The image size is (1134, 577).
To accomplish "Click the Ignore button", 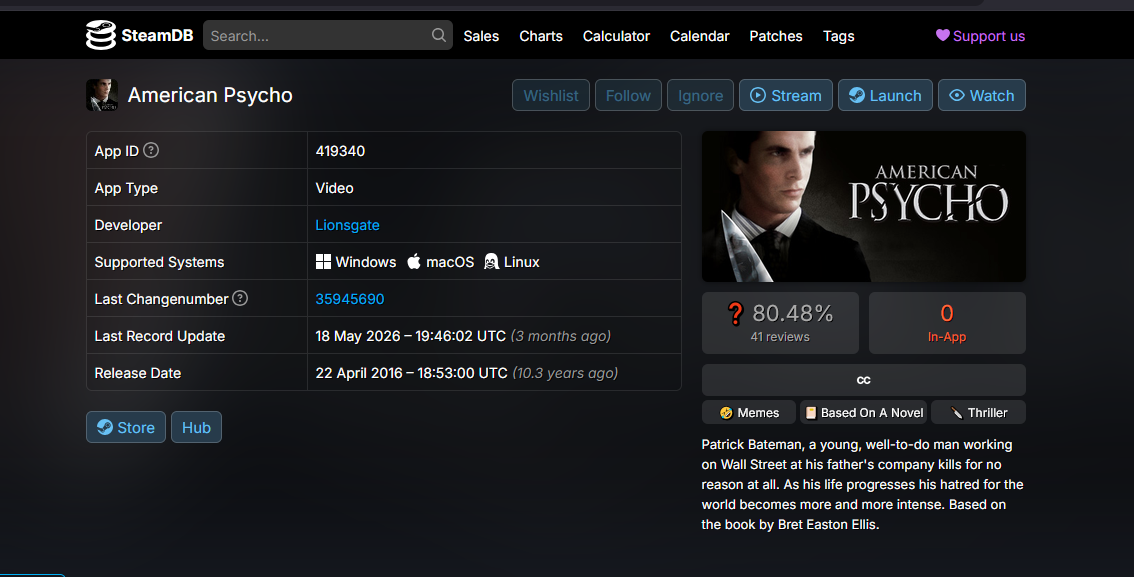I will coord(700,95).
